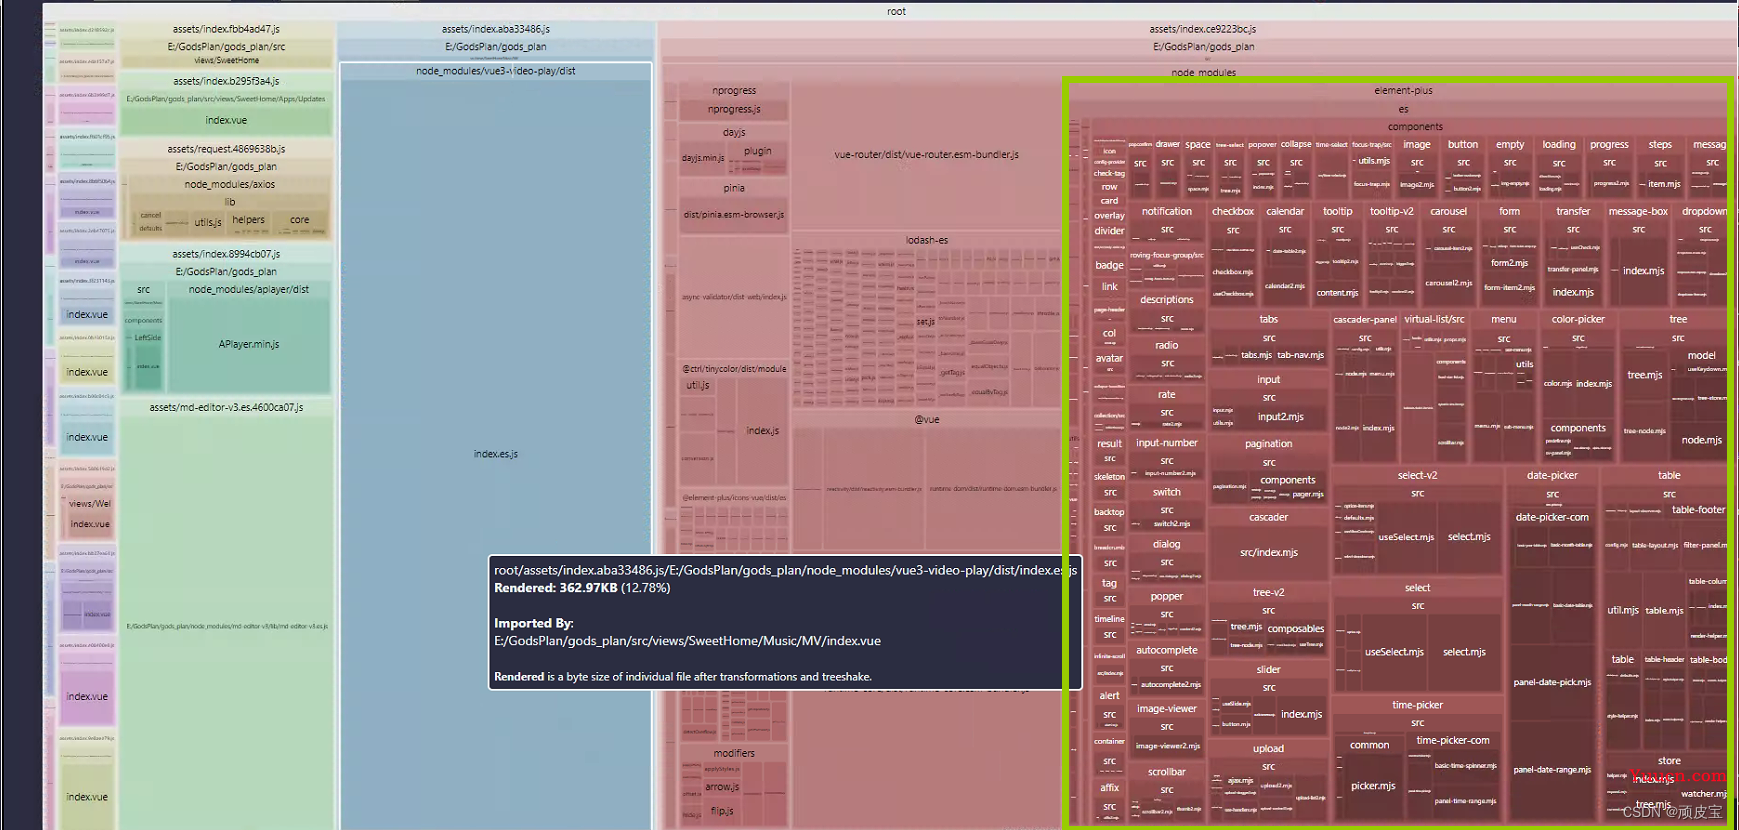Viewport: 1739px width, 830px height.
Task: Select the assets/index.8994cb07.js chunk
Action: click(x=226, y=254)
